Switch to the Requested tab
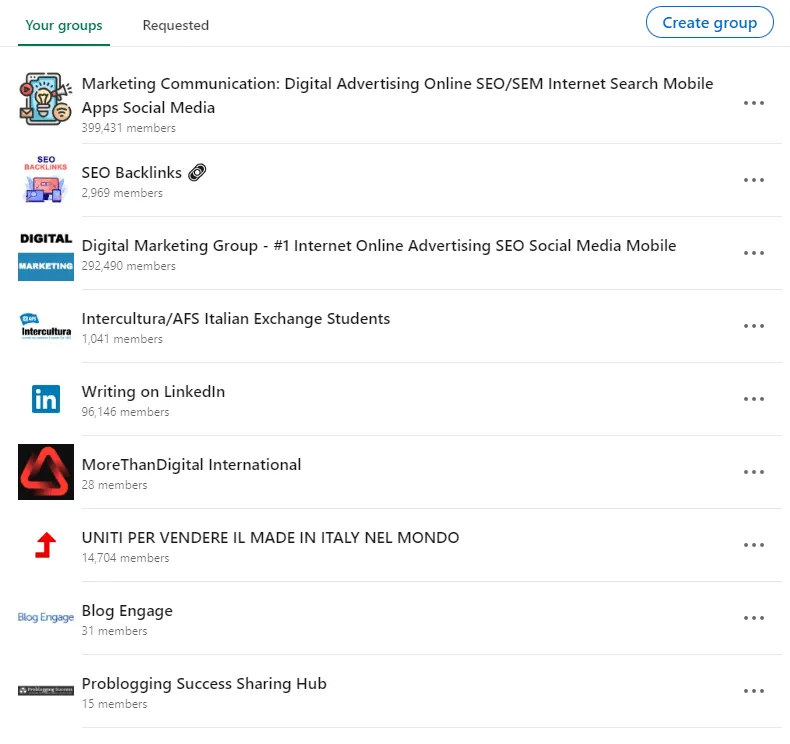 coord(176,25)
